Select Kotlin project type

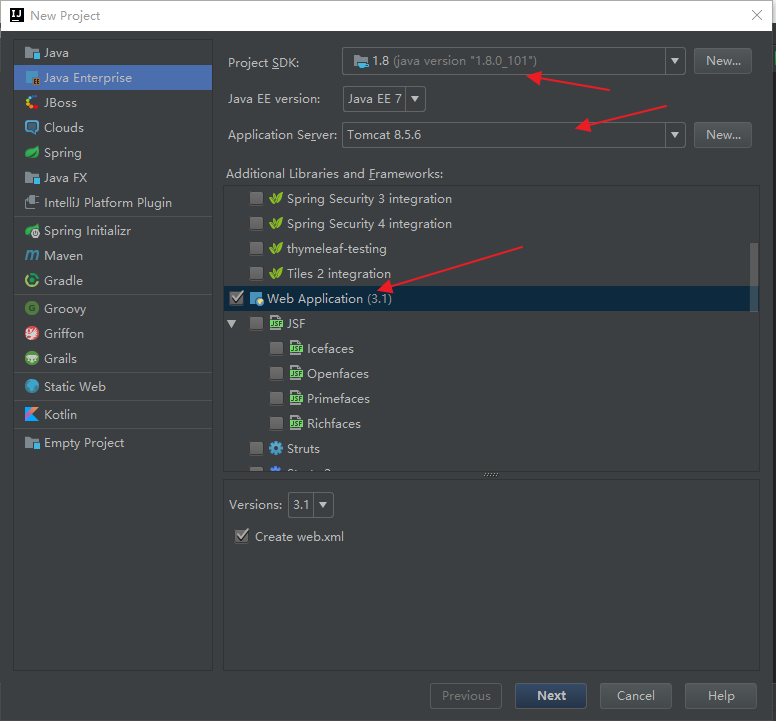113,414
